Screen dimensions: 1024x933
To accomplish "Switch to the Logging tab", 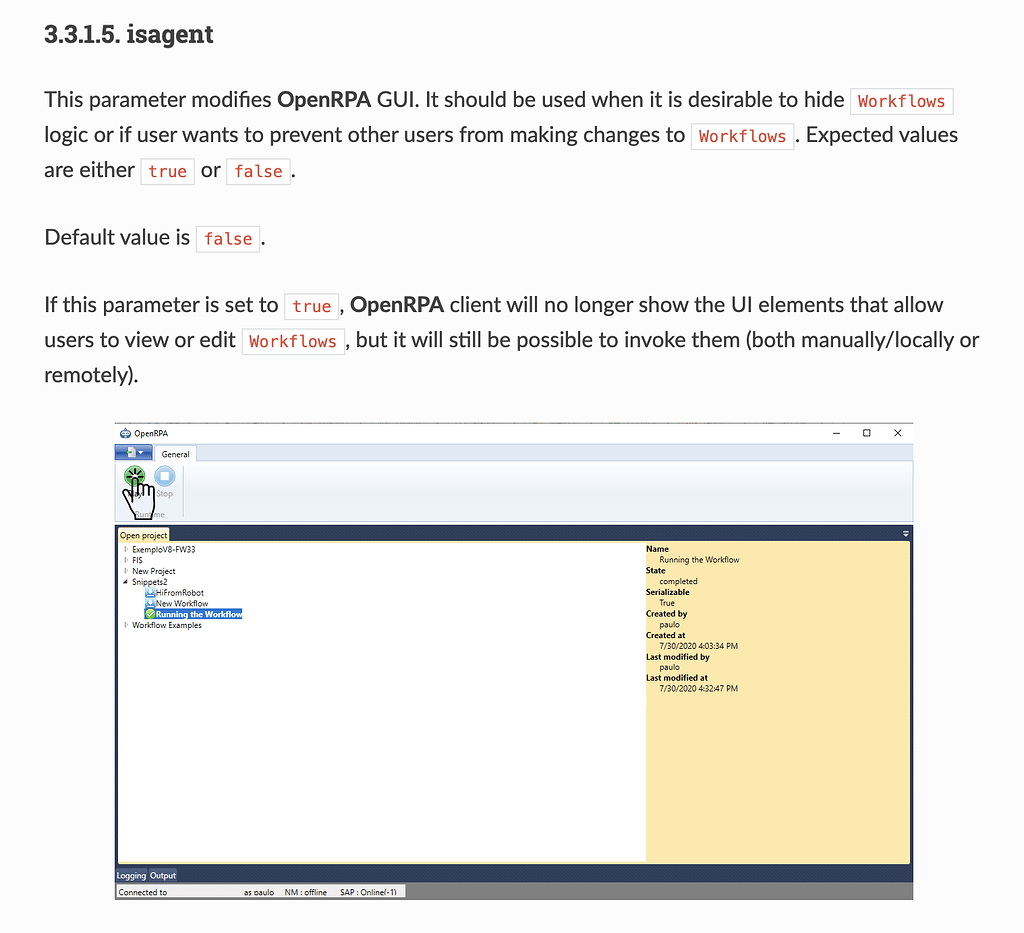I will [x=131, y=876].
